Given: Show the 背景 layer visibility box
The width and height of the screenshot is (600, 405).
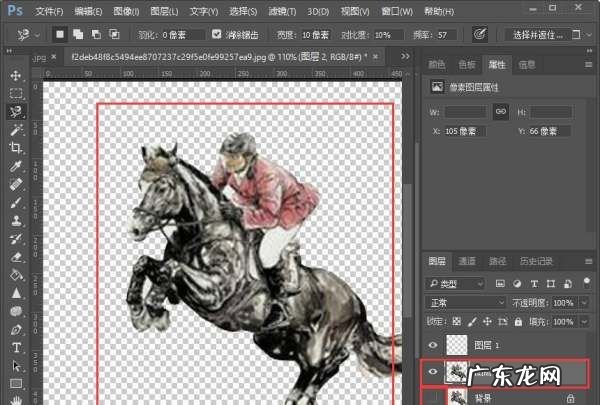Looking at the screenshot, I should [x=432, y=396].
